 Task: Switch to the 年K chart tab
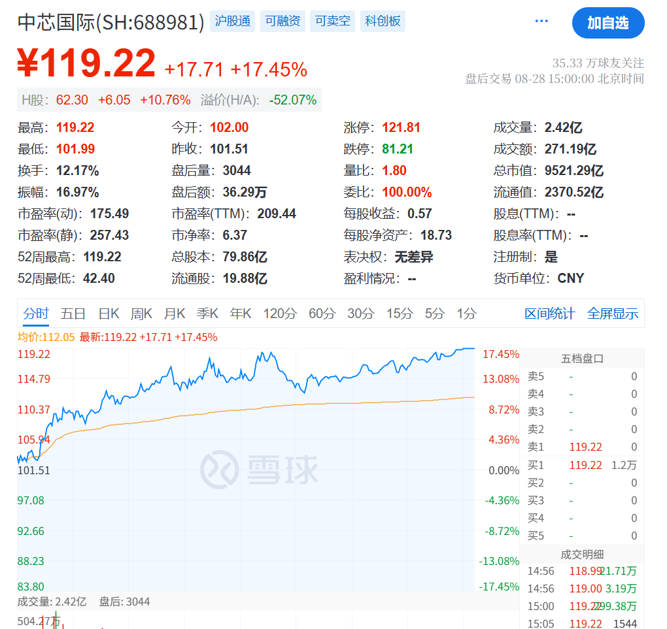tap(240, 314)
